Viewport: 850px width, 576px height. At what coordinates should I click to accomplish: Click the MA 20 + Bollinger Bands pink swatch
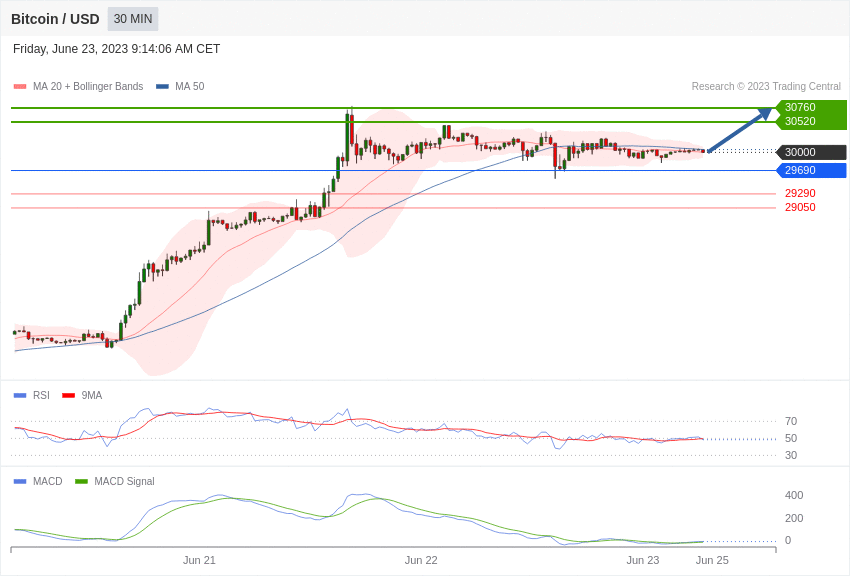[x=20, y=86]
